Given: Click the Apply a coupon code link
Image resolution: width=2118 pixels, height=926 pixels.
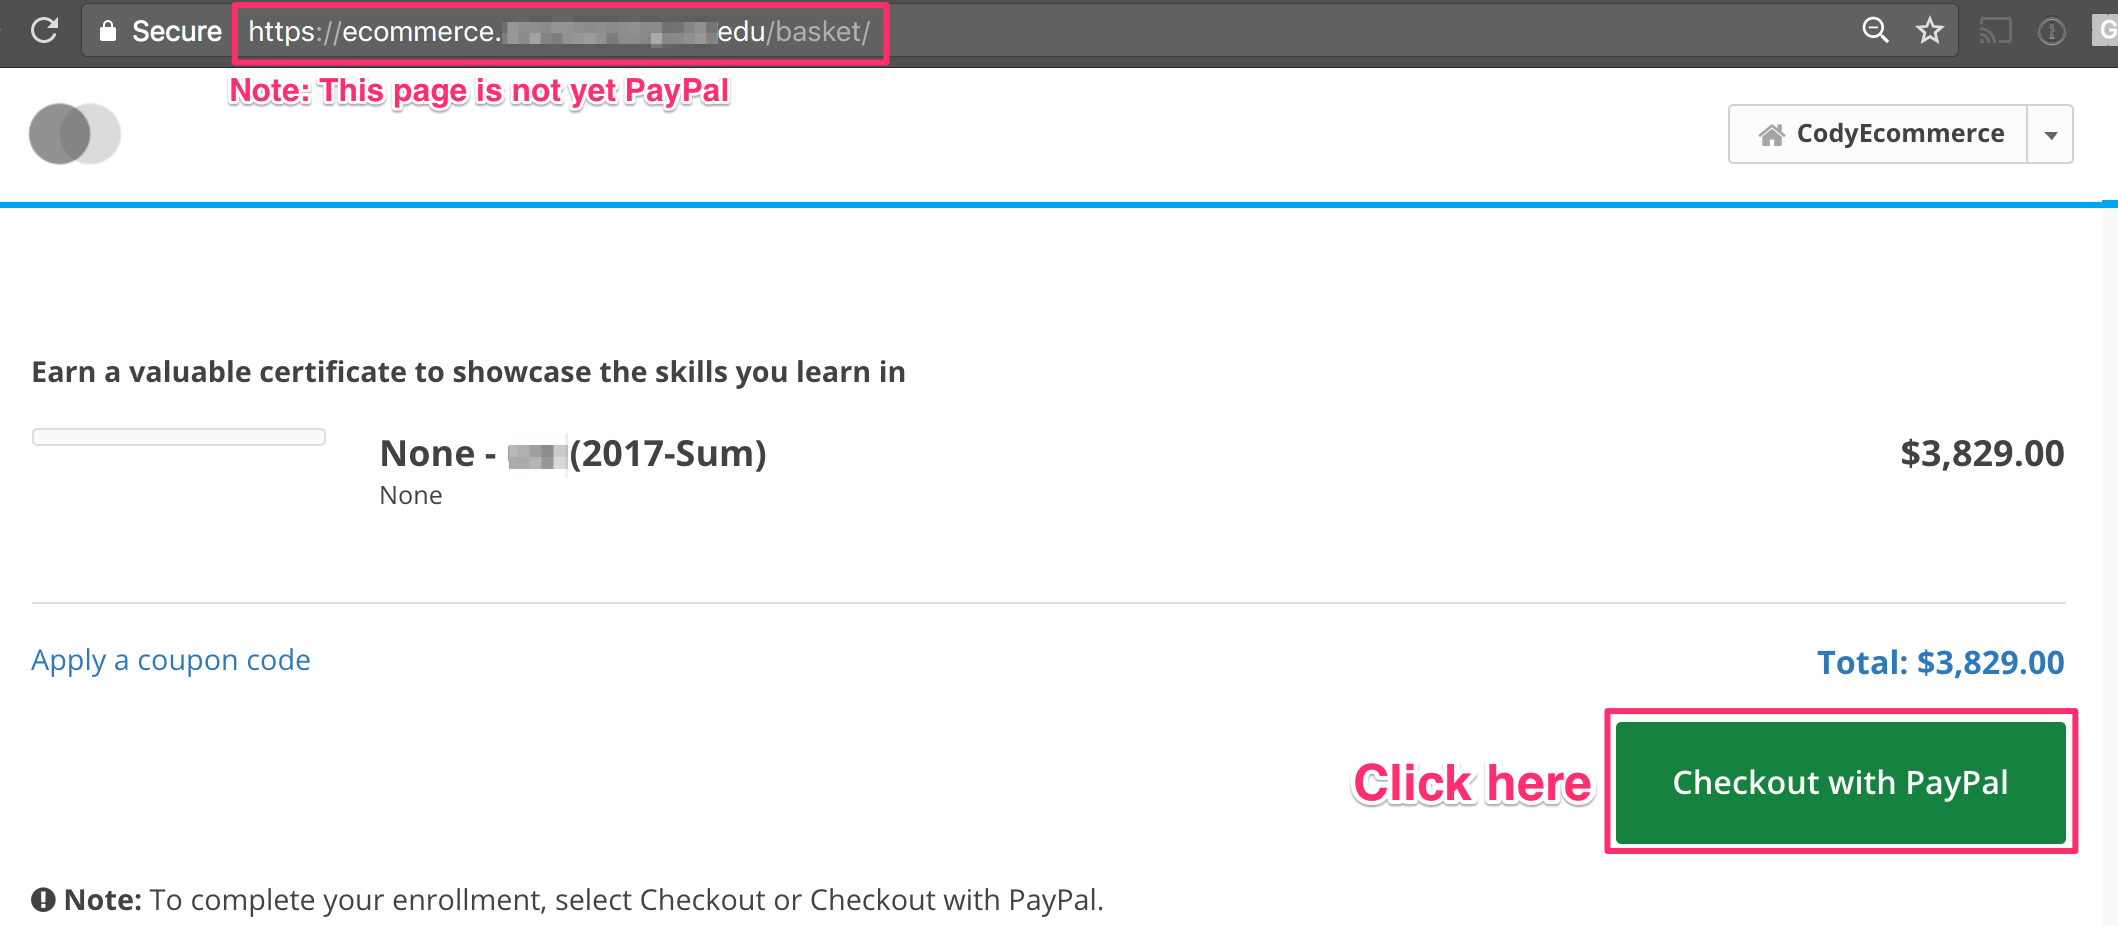Looking at the screenshot, I should pyautogui.click(x=171, y=661).
